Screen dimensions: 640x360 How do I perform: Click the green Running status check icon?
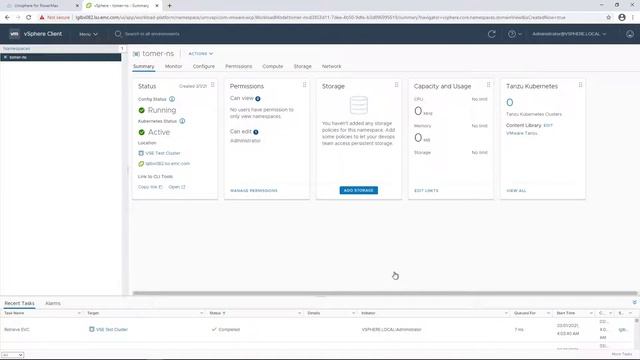pyautogui.click(x=142, y=110)
